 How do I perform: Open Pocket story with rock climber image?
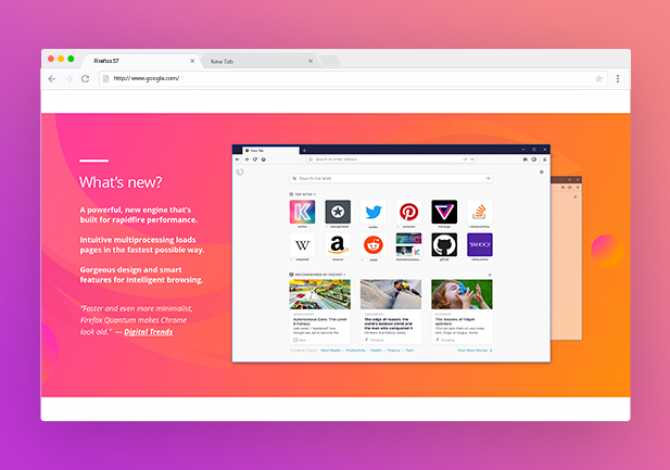tap(391, 311)
